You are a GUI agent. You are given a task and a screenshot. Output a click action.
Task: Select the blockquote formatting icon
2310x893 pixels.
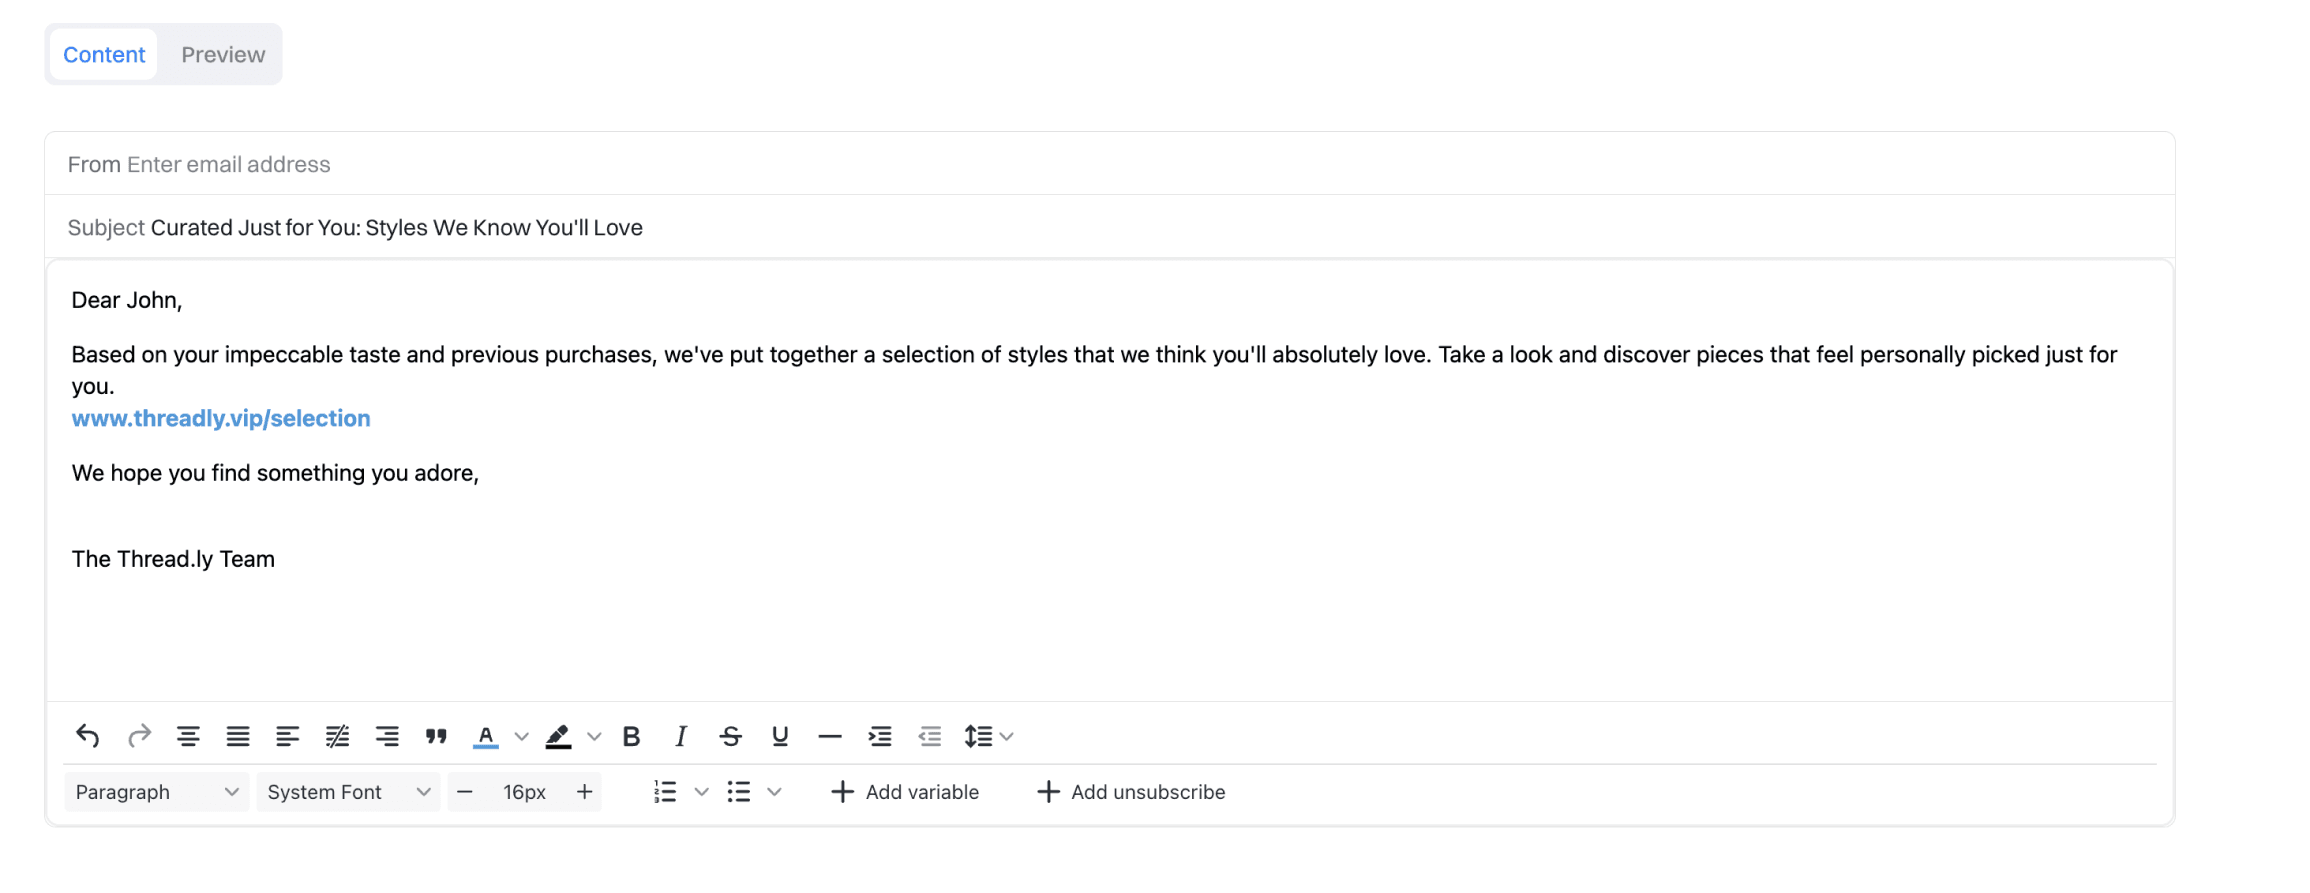(435, 736)
